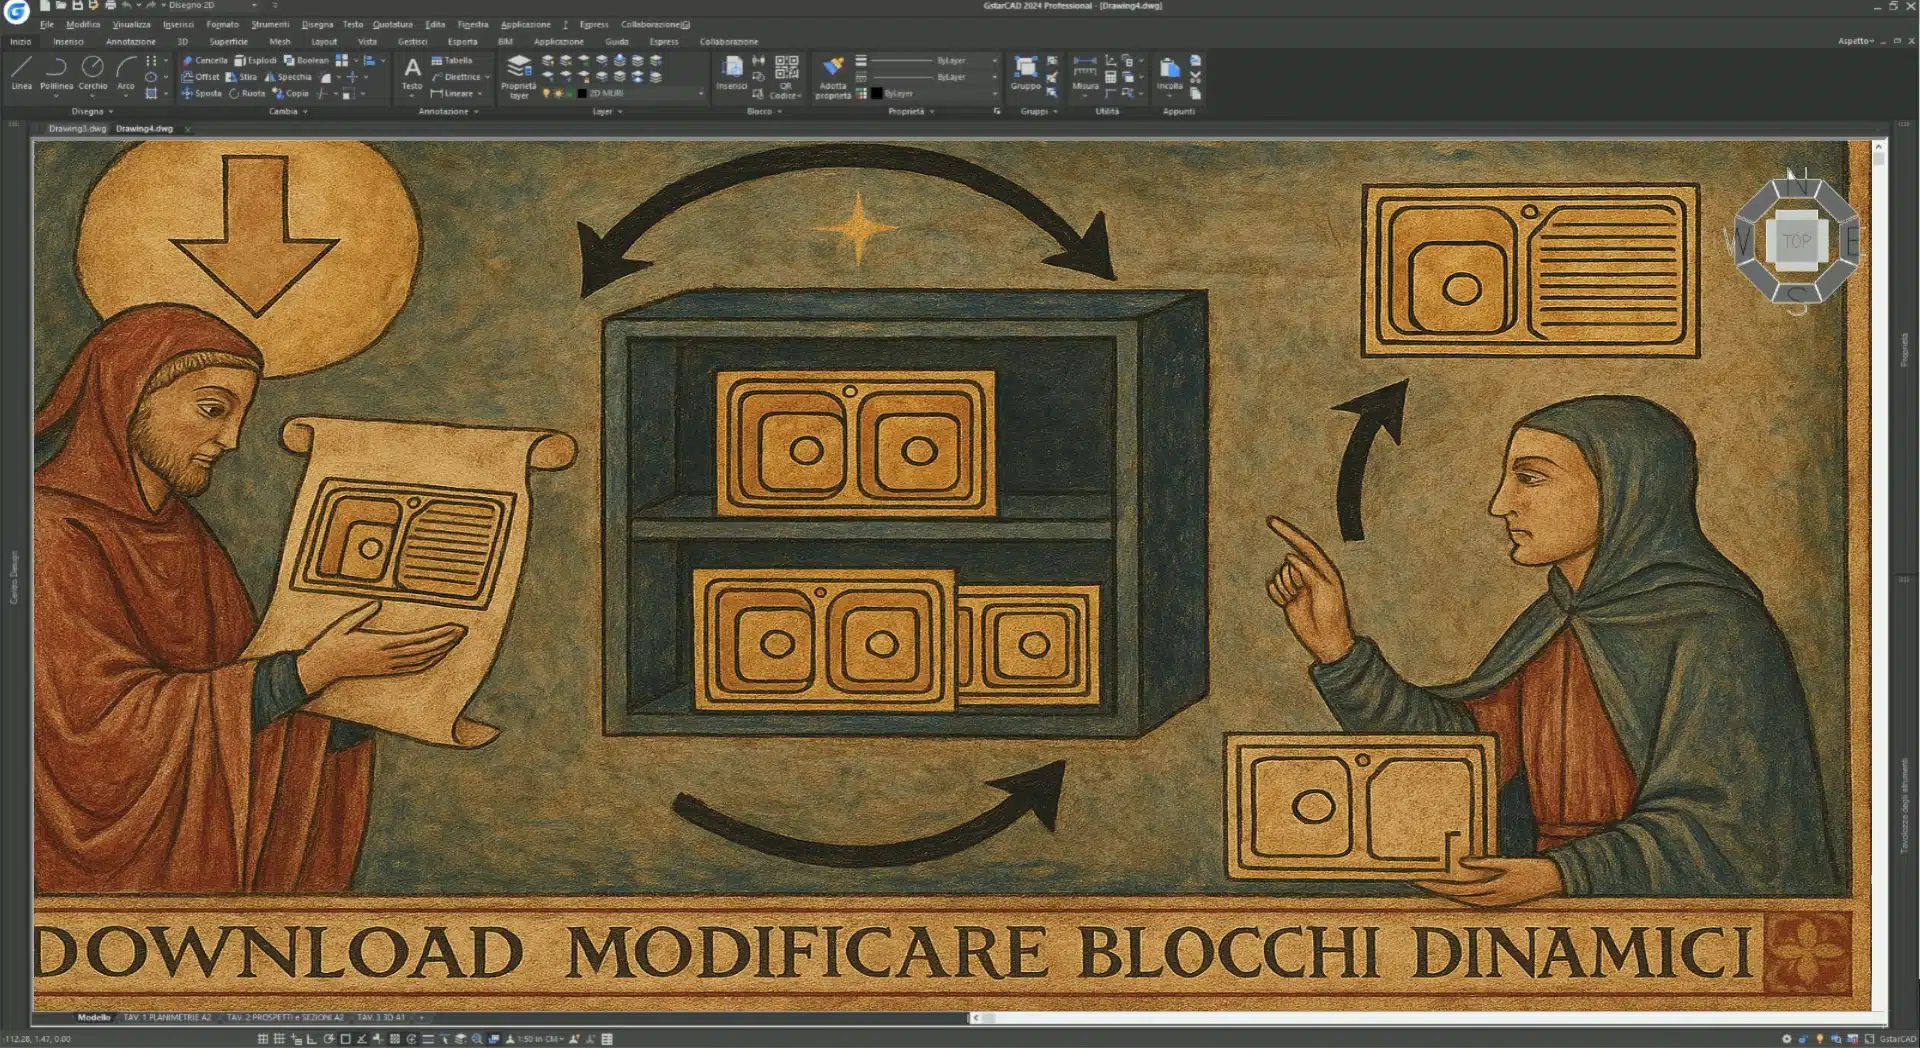The height and width of the screenshot is (1048, 1920).
Task: Toggle grid display in status bar
Action: click(263, 1039)
